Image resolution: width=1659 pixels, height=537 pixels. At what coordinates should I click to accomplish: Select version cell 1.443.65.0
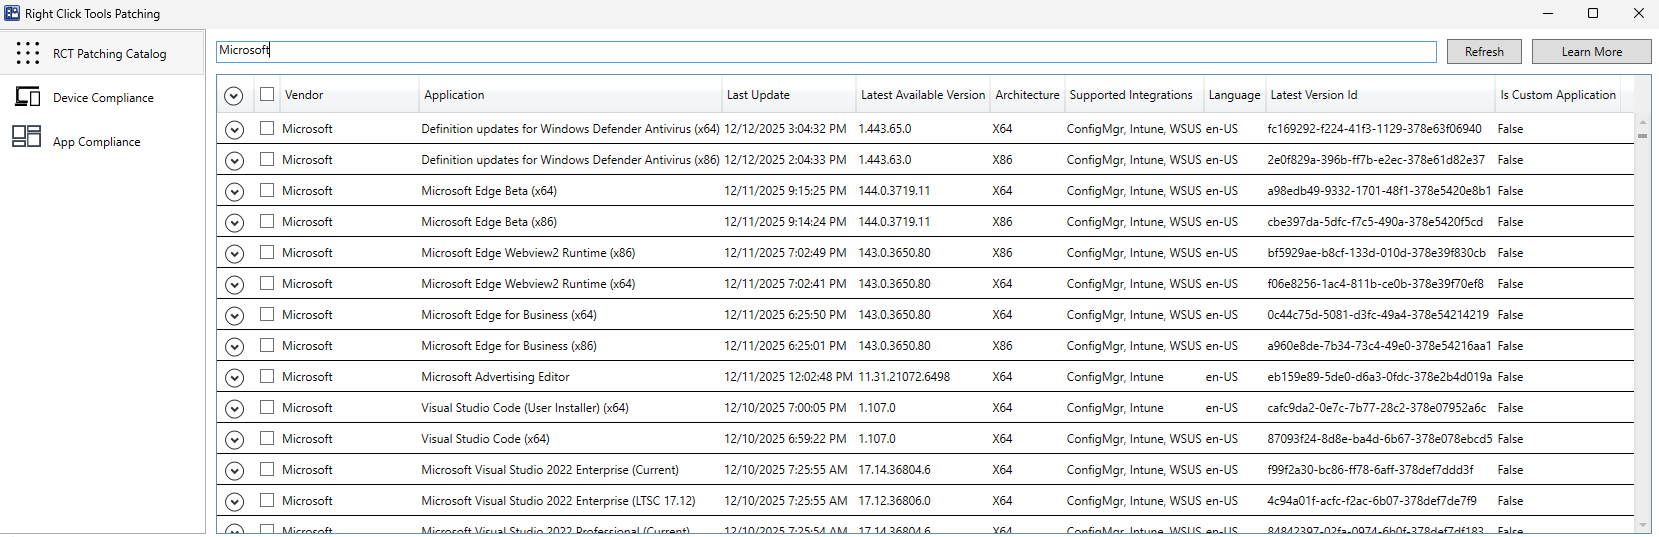(885, 129)
